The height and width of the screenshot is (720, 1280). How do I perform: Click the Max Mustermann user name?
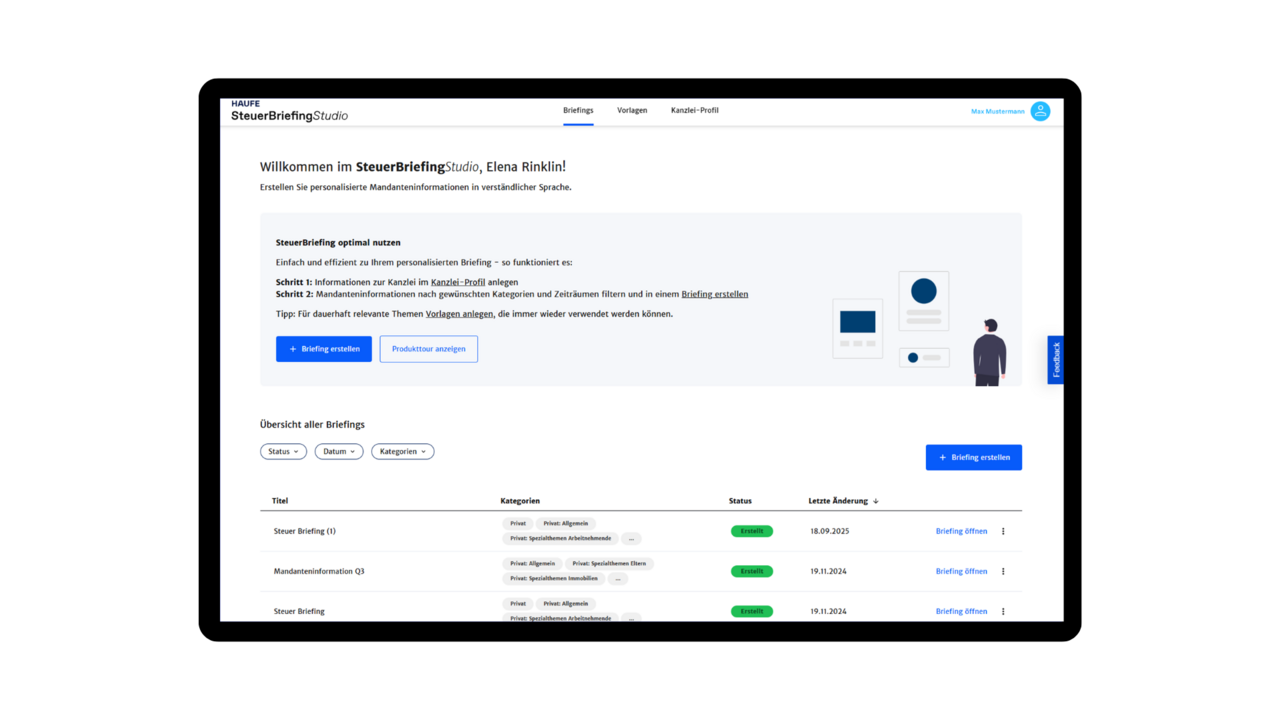(x=997, y=111)
